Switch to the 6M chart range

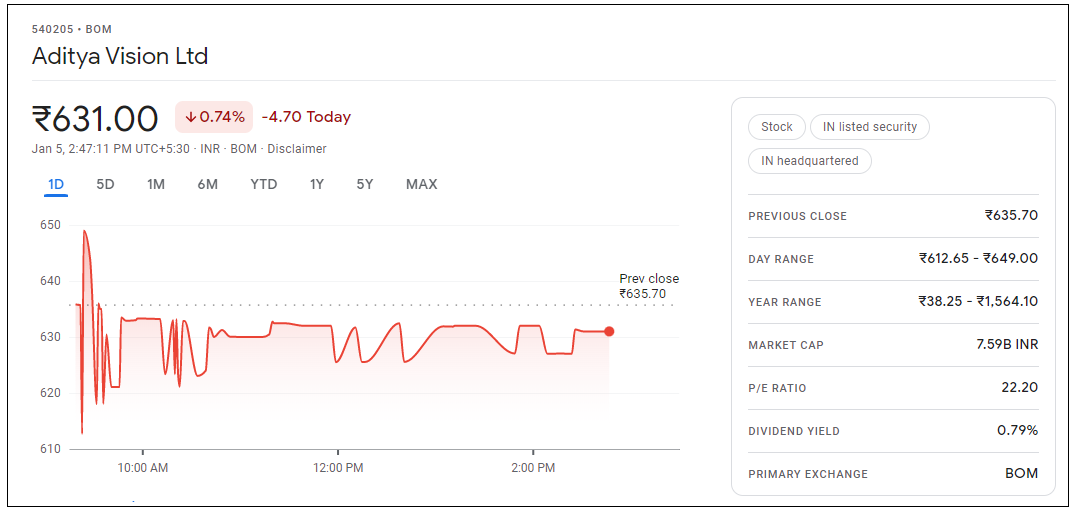pyautogui.click(x=207, y=185)
